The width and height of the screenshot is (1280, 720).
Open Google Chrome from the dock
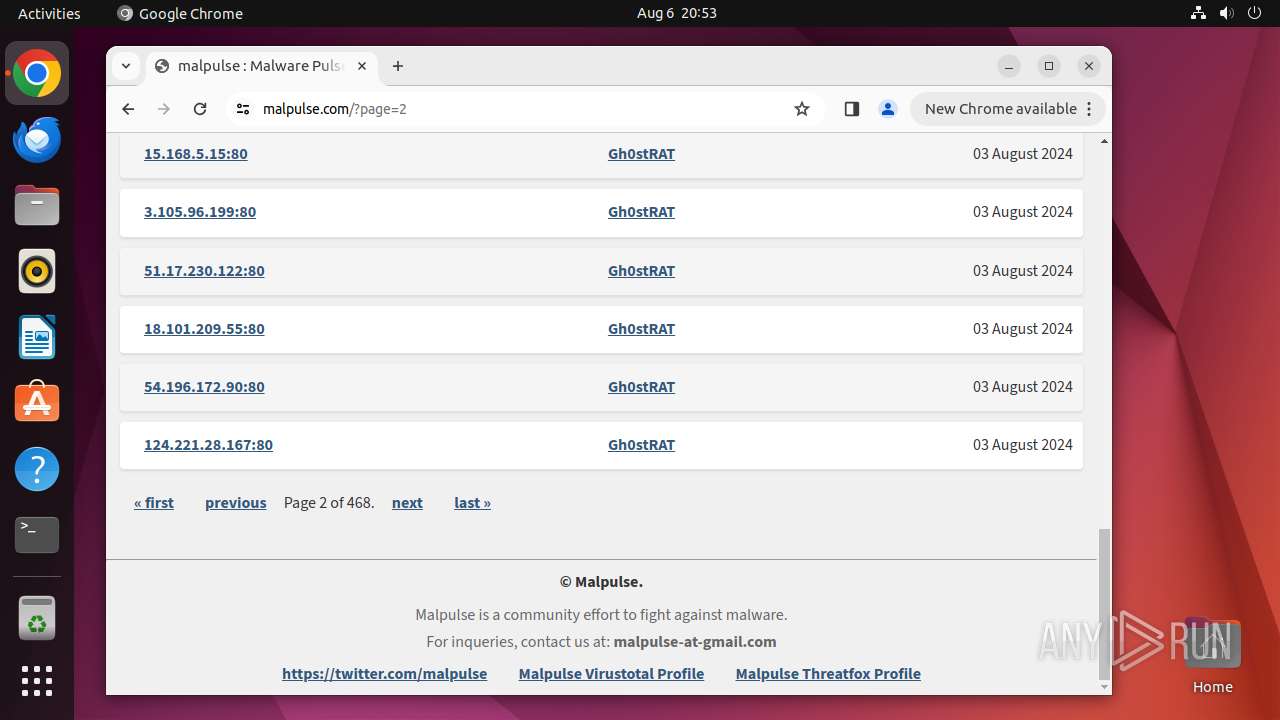[x=37, y=74]
